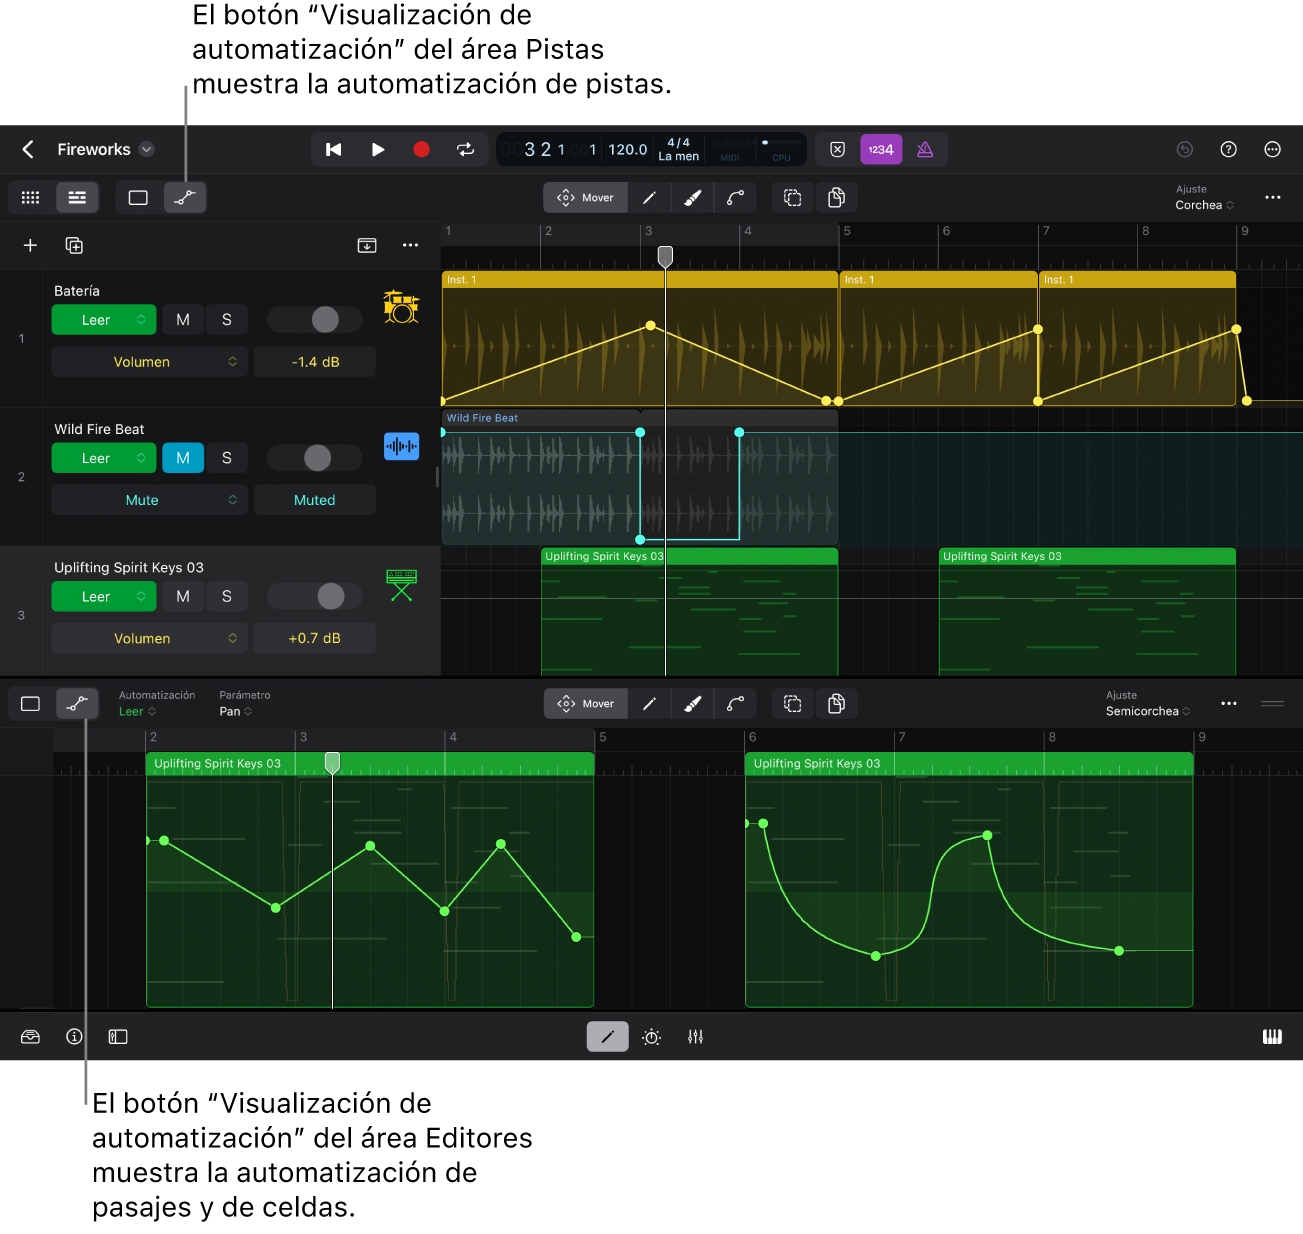Enable Tracks area automation view

[185, 197]
